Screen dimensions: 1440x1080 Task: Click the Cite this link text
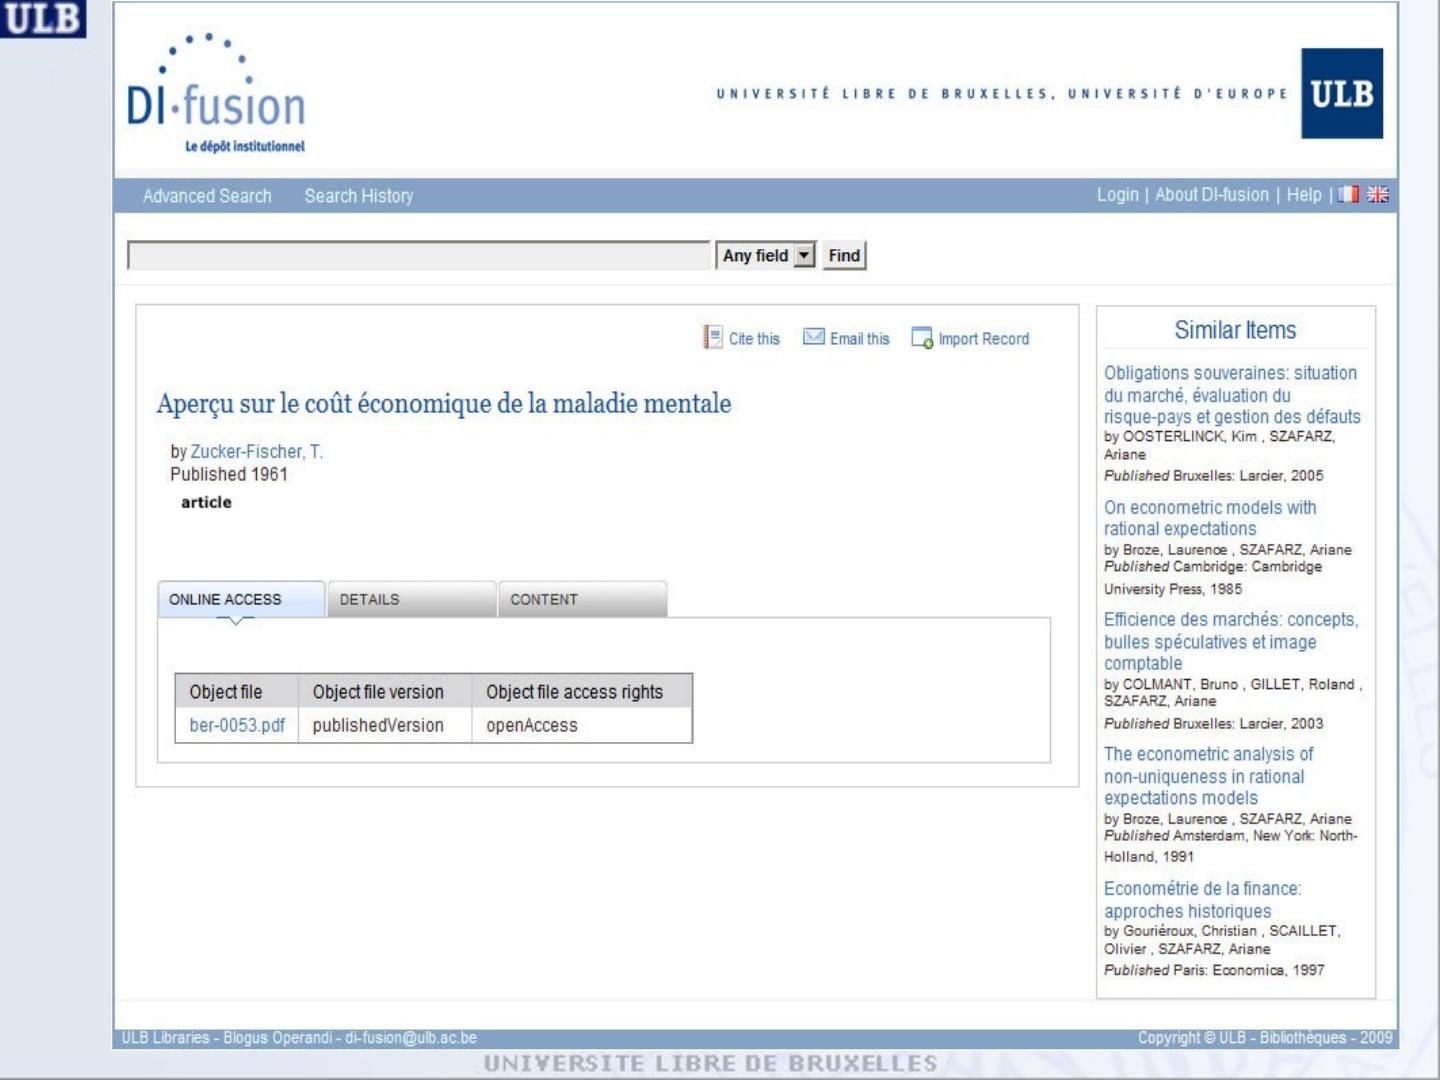(x=754, y=339)
